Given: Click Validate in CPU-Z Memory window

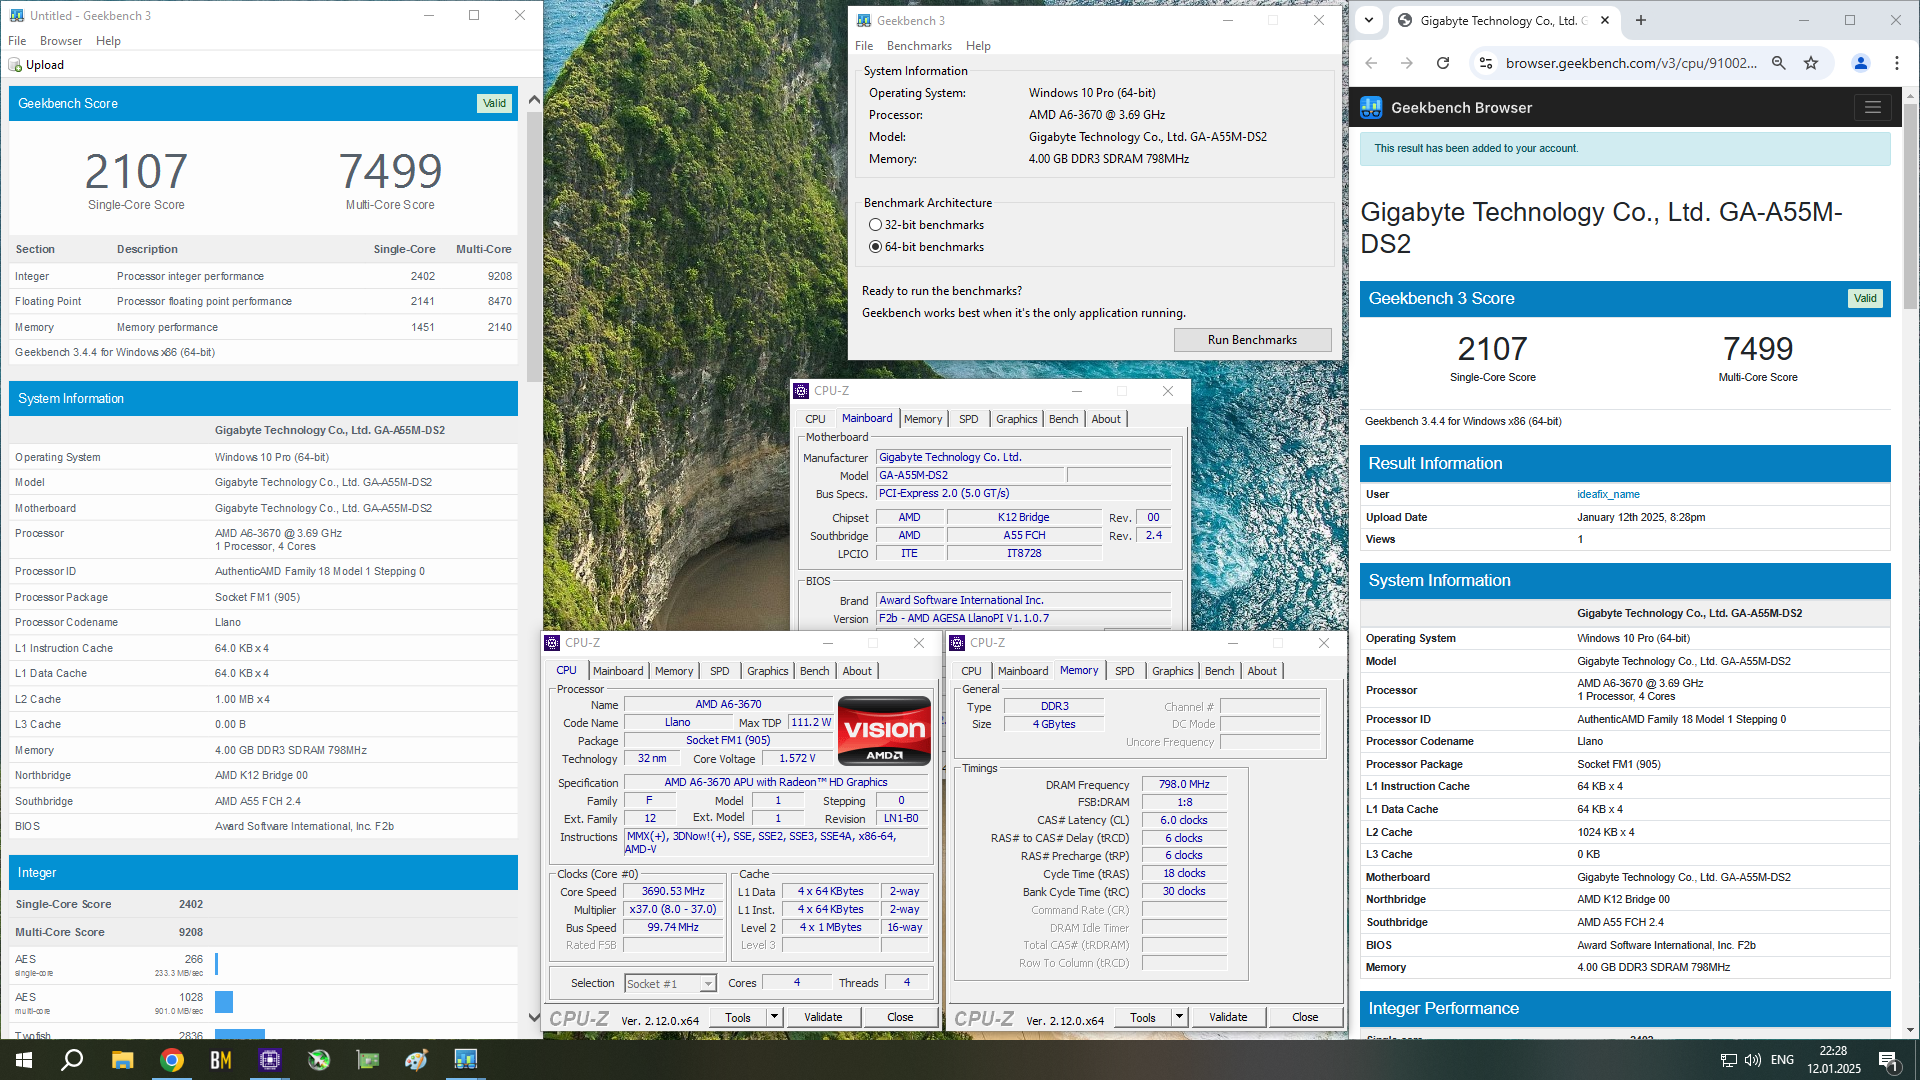Looking at the screenshot, I should [1228, 1017].
